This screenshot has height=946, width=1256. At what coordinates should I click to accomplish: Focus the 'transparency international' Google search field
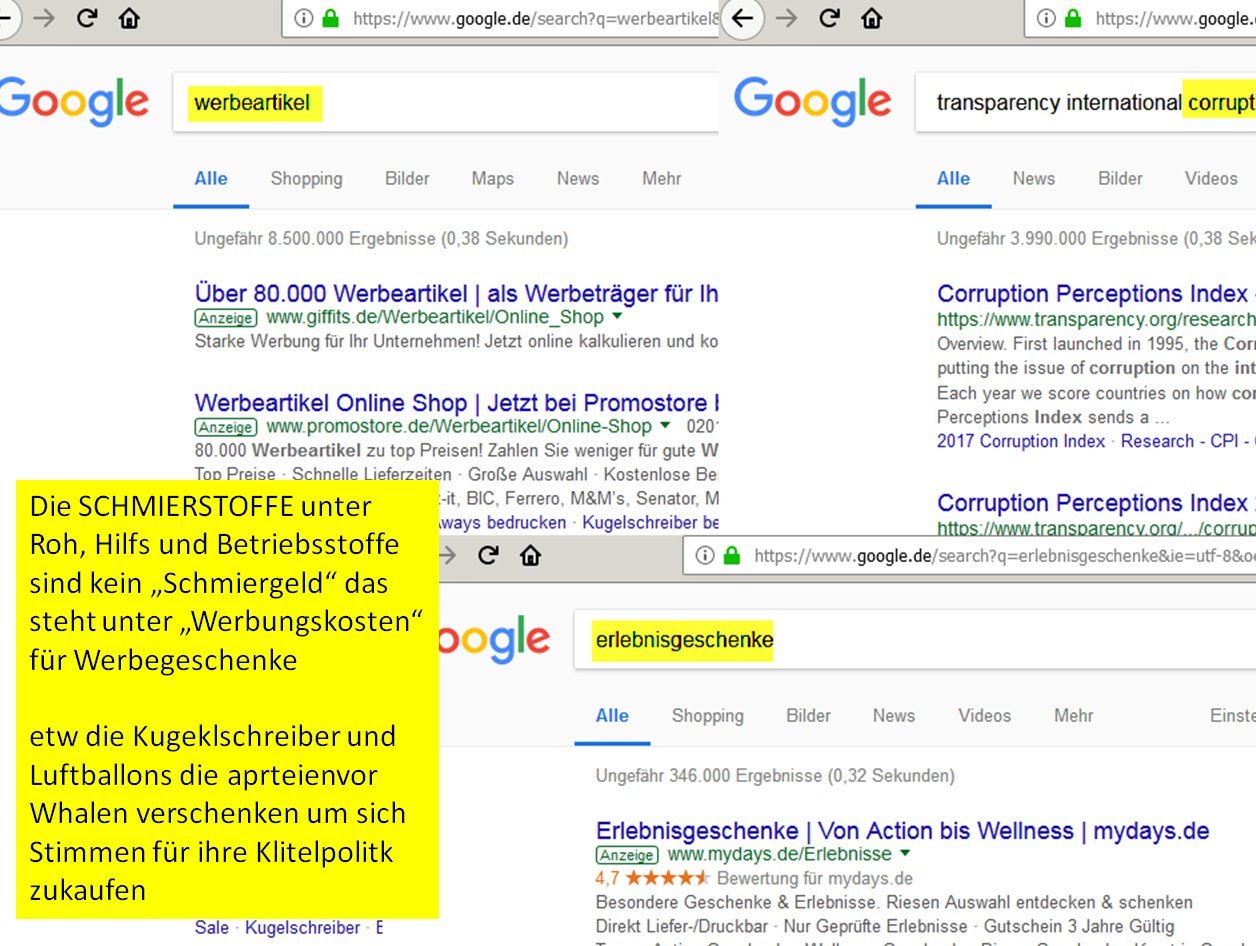pos(1086,102)
